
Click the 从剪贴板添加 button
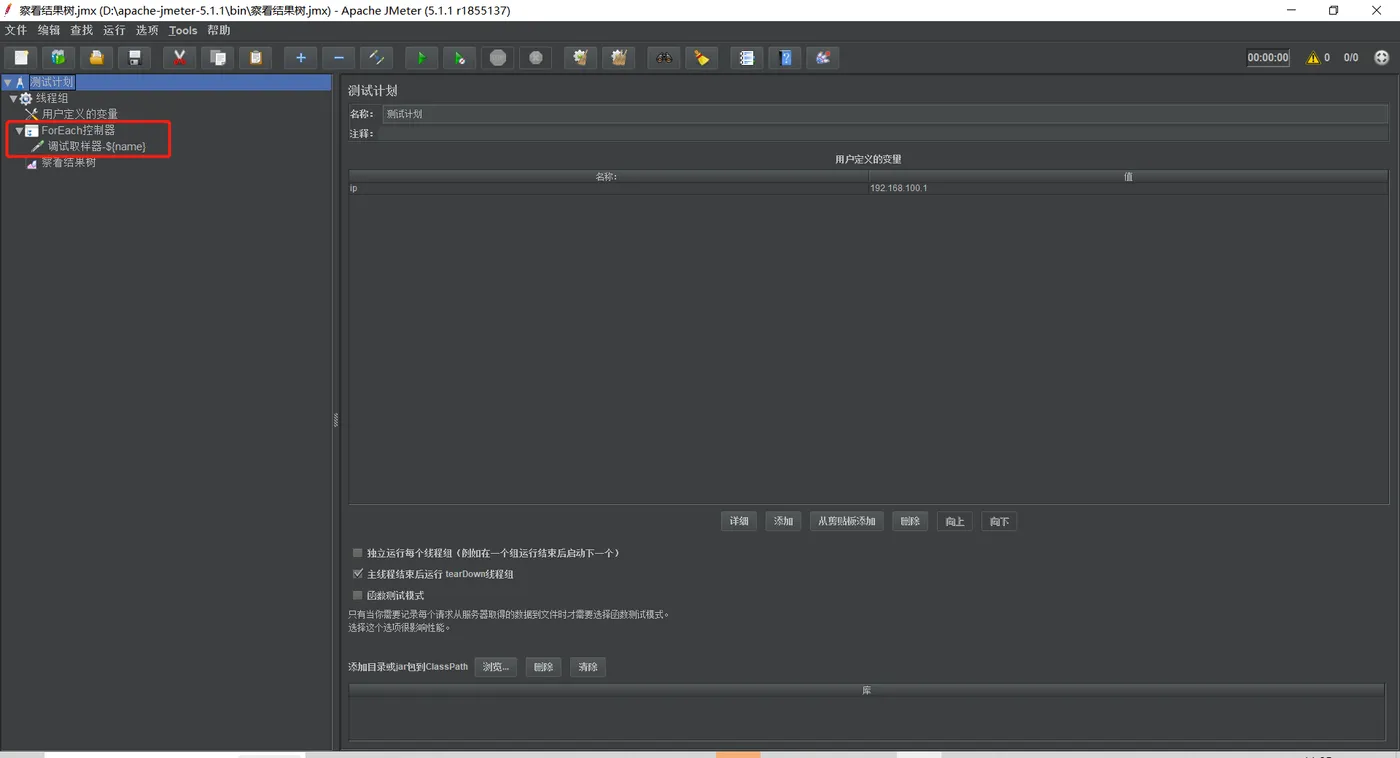(x=847, y=521)
